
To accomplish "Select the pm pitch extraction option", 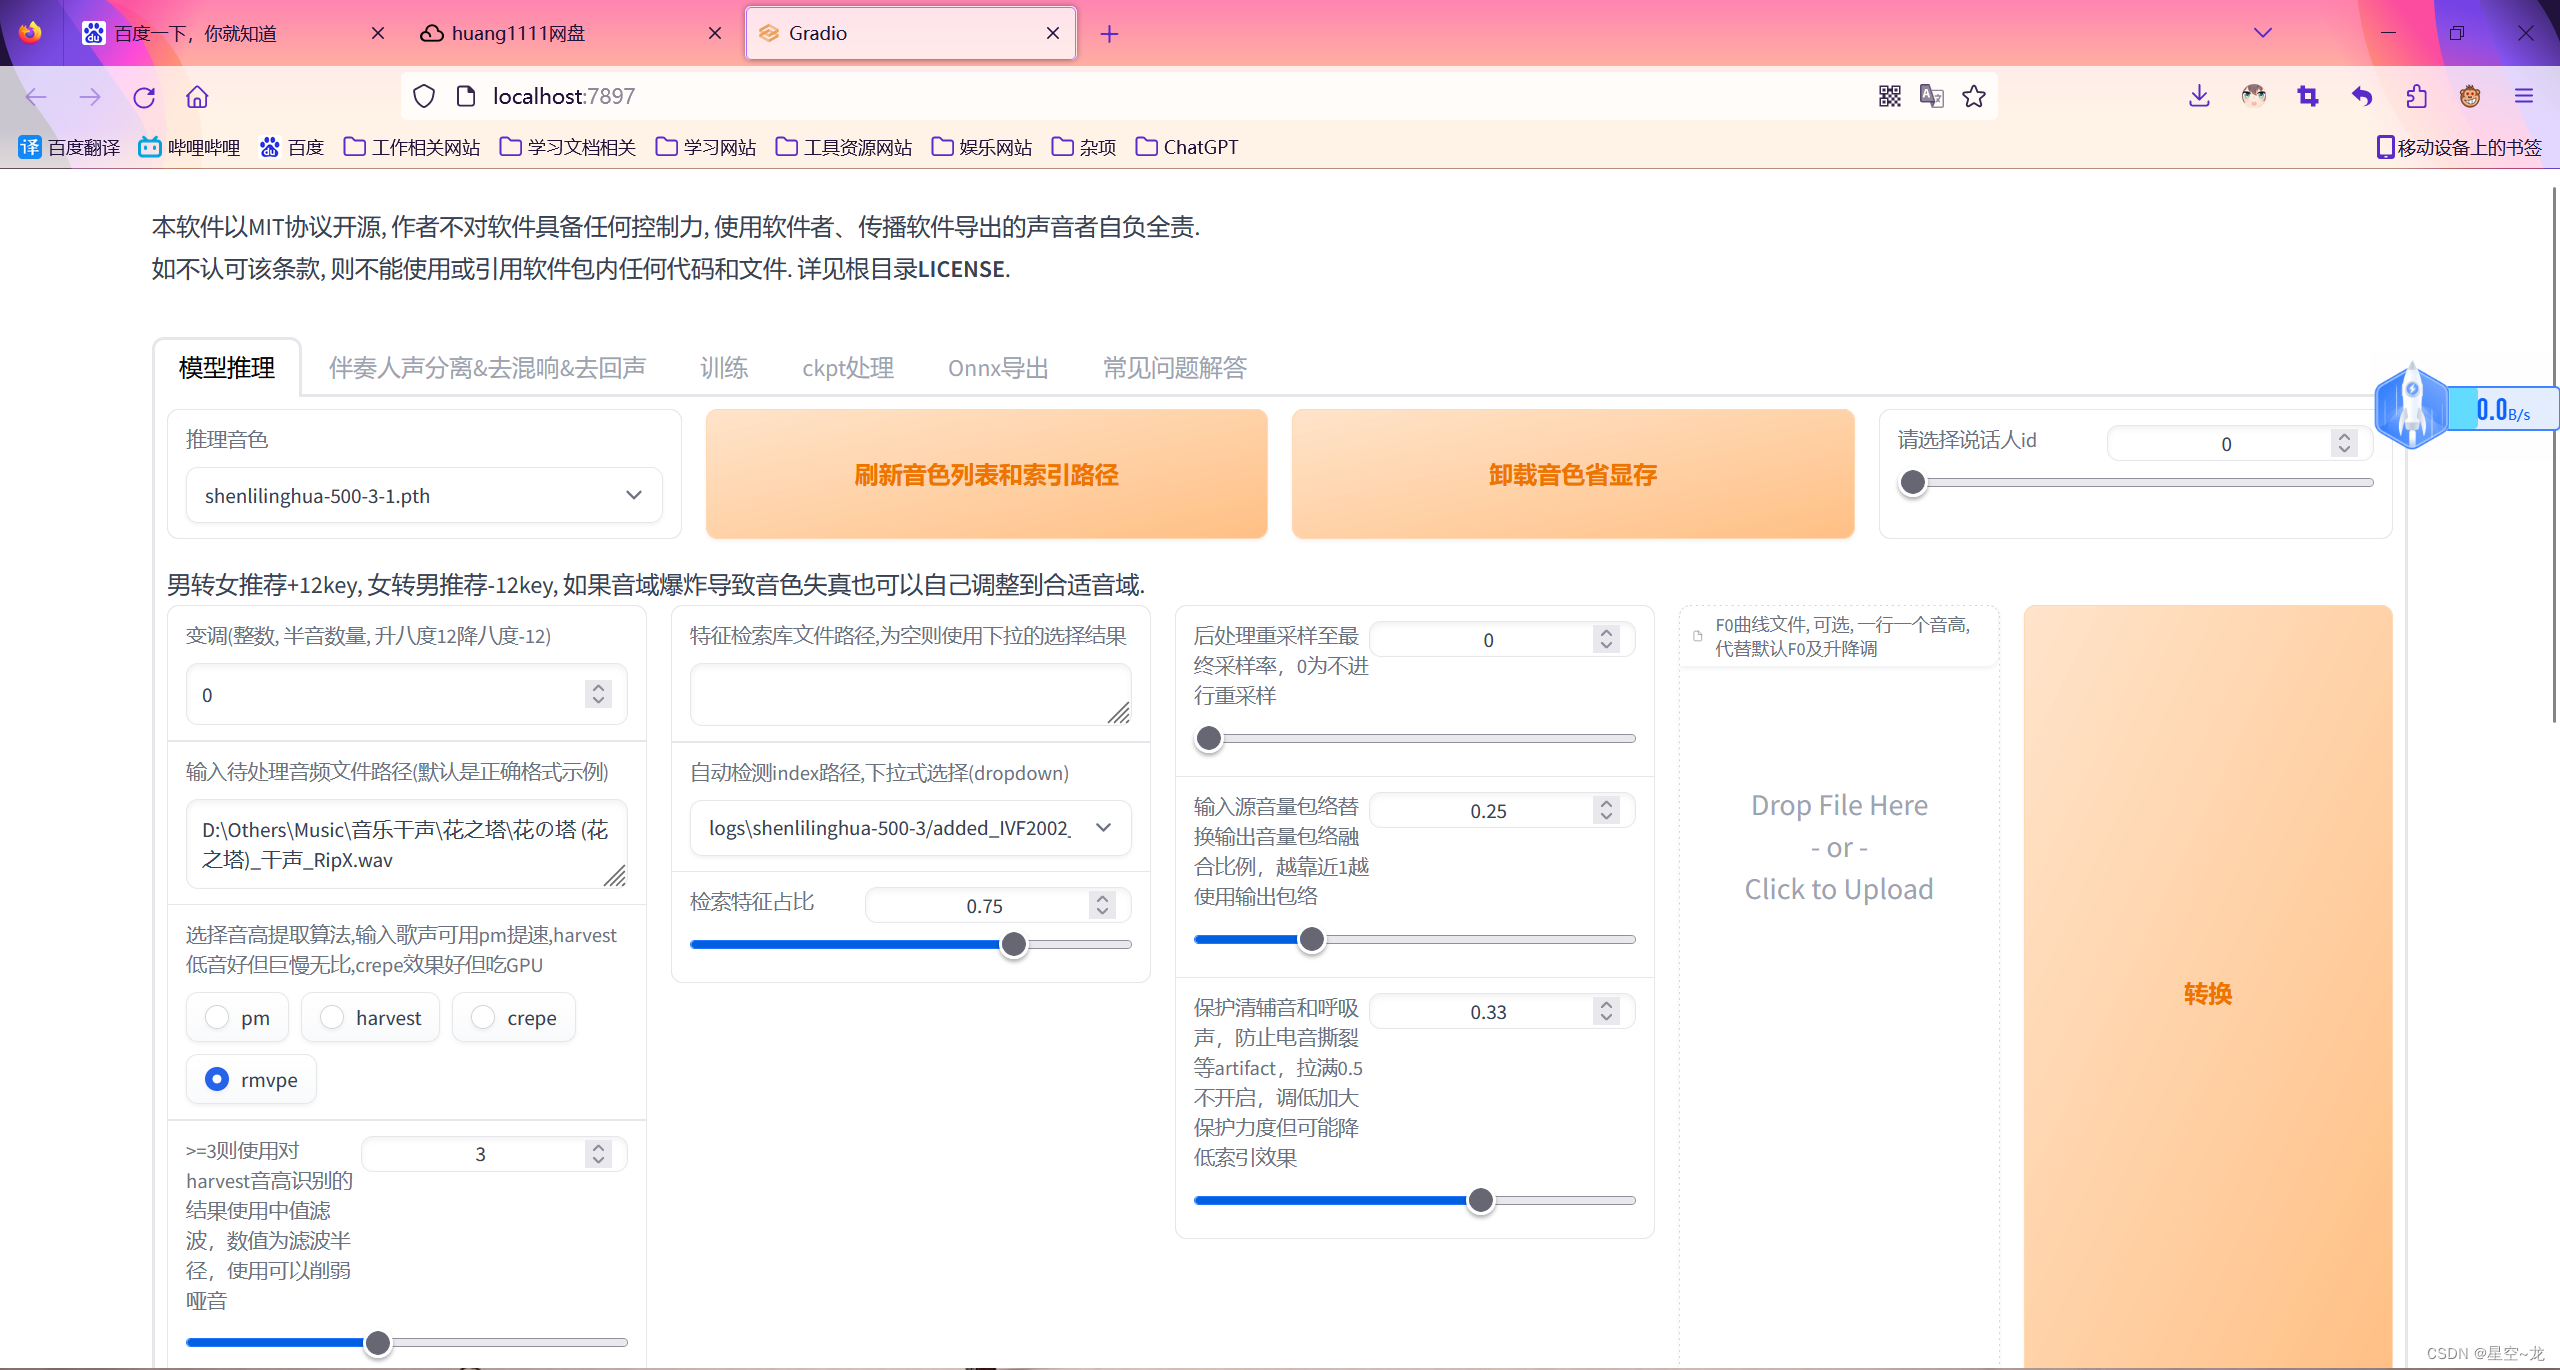I will 217,1017.
